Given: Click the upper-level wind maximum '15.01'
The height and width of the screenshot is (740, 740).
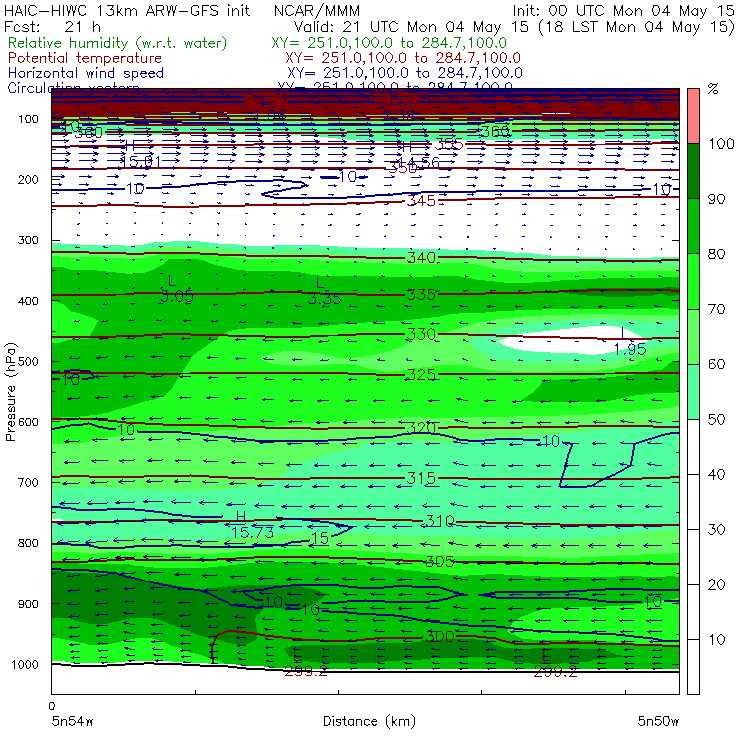Looking at the screenshot, I should coord(141,161).
